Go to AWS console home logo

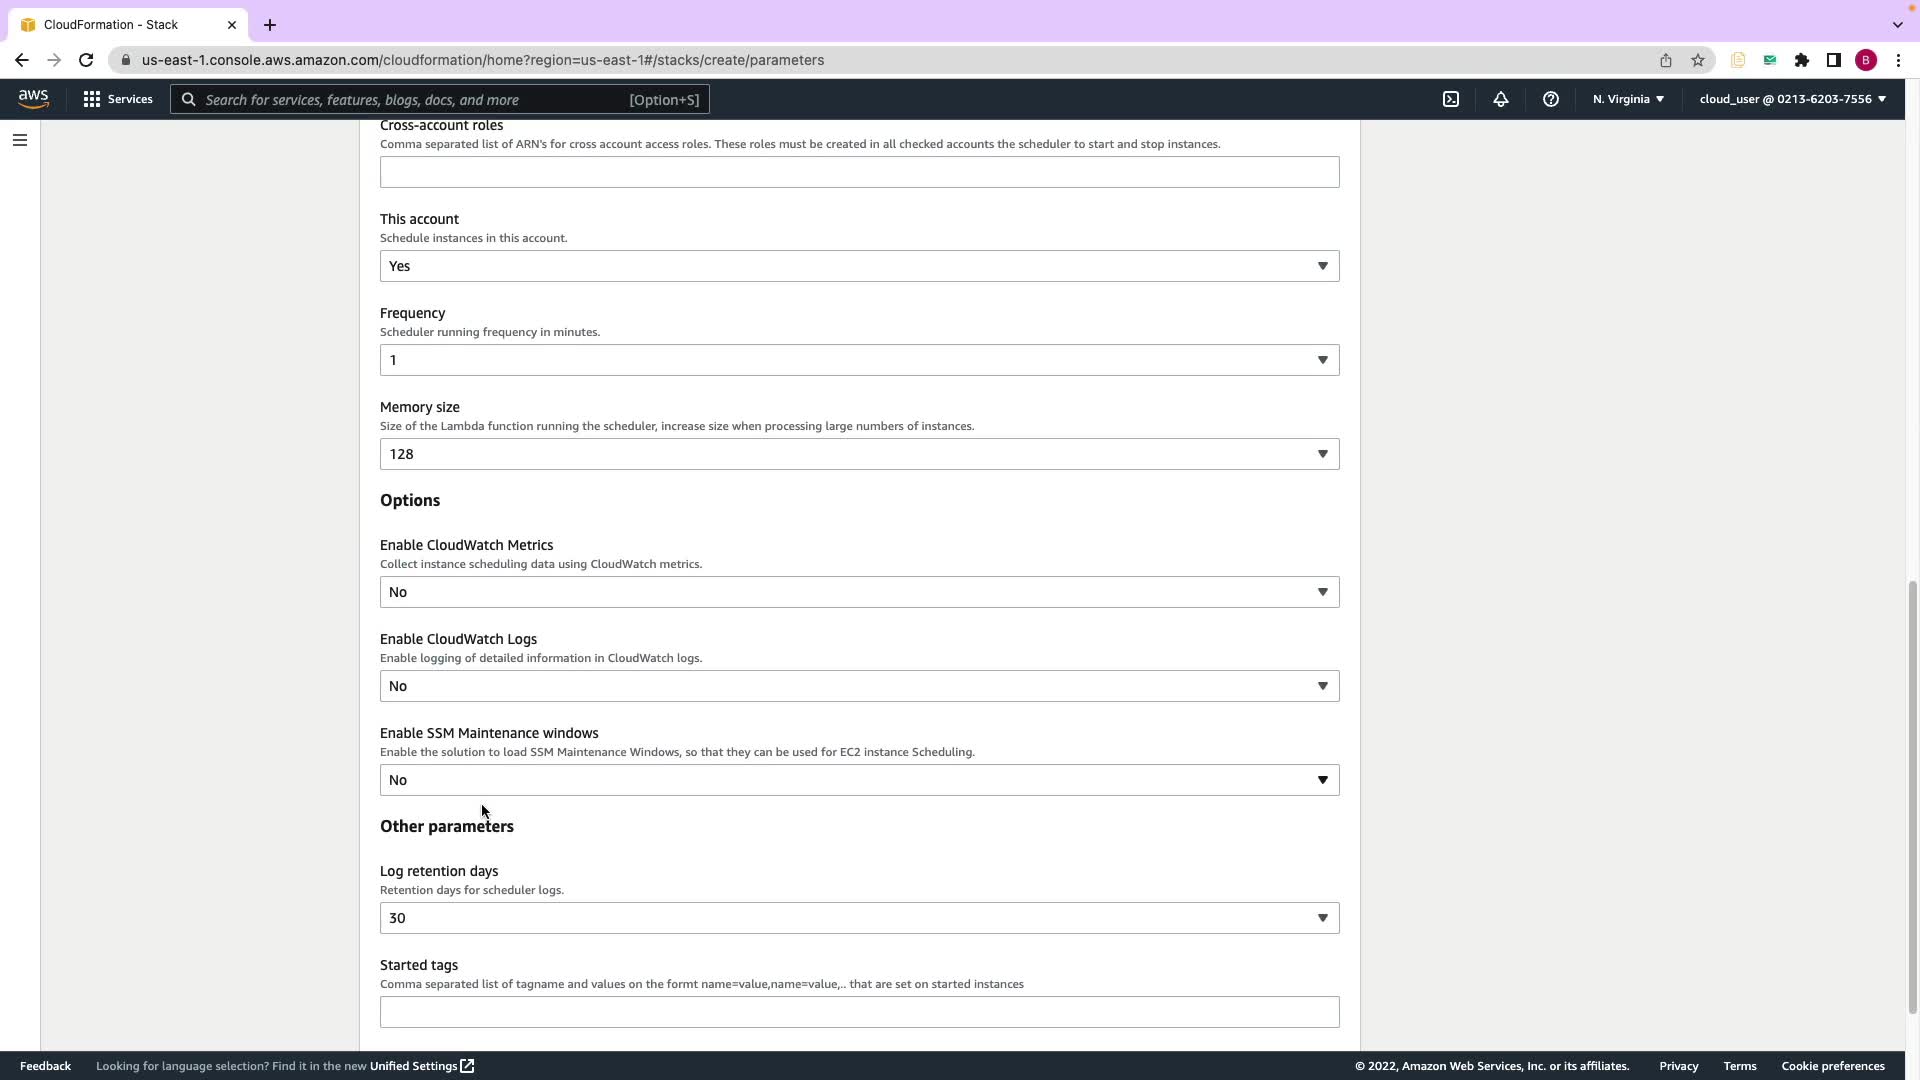click(x=33, y=98)
